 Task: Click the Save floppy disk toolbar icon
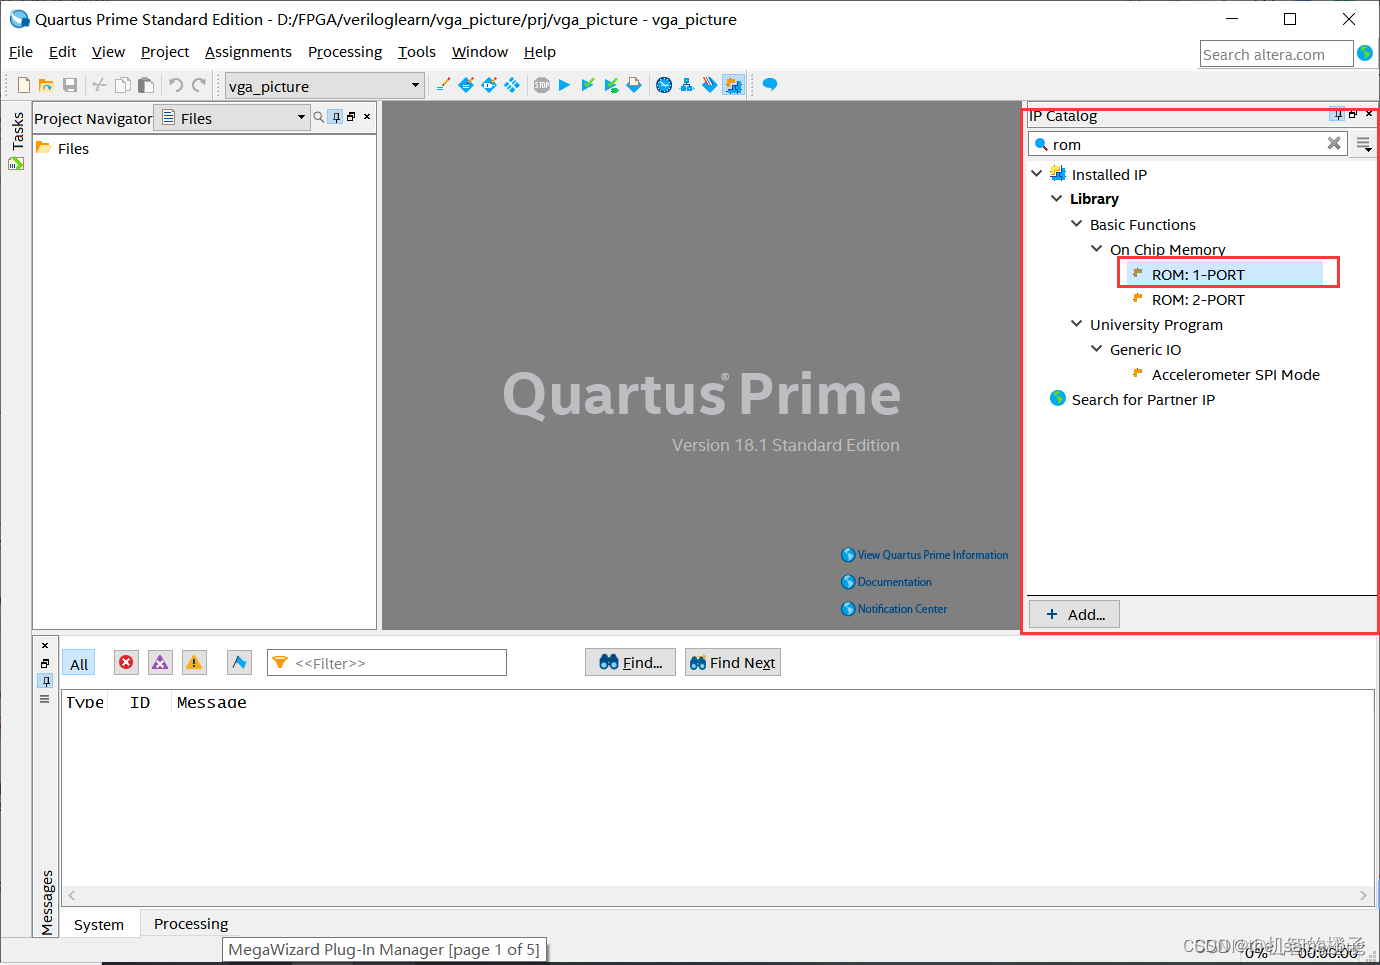pos(70,85)
